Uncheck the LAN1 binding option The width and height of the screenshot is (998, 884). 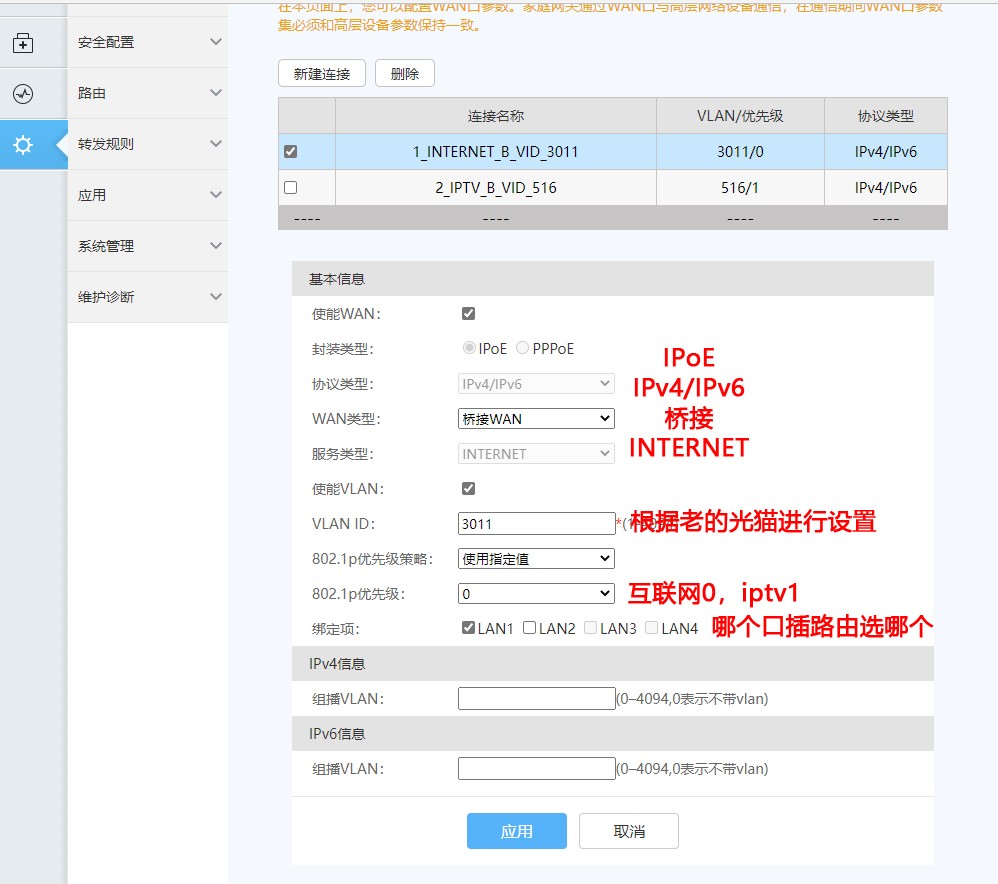pos(466,627)
